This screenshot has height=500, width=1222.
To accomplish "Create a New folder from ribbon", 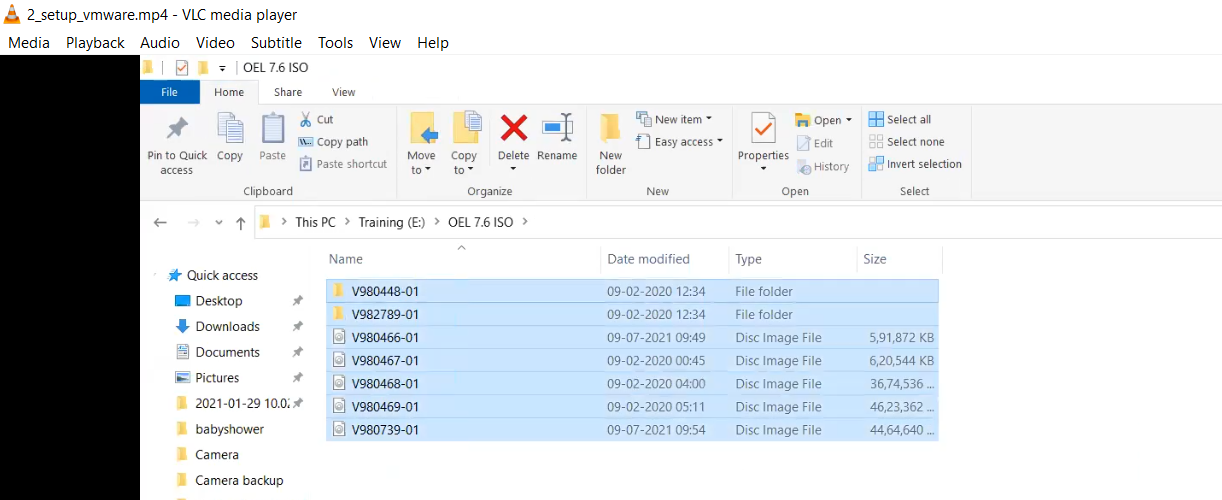I will click(x=611, y=143).
